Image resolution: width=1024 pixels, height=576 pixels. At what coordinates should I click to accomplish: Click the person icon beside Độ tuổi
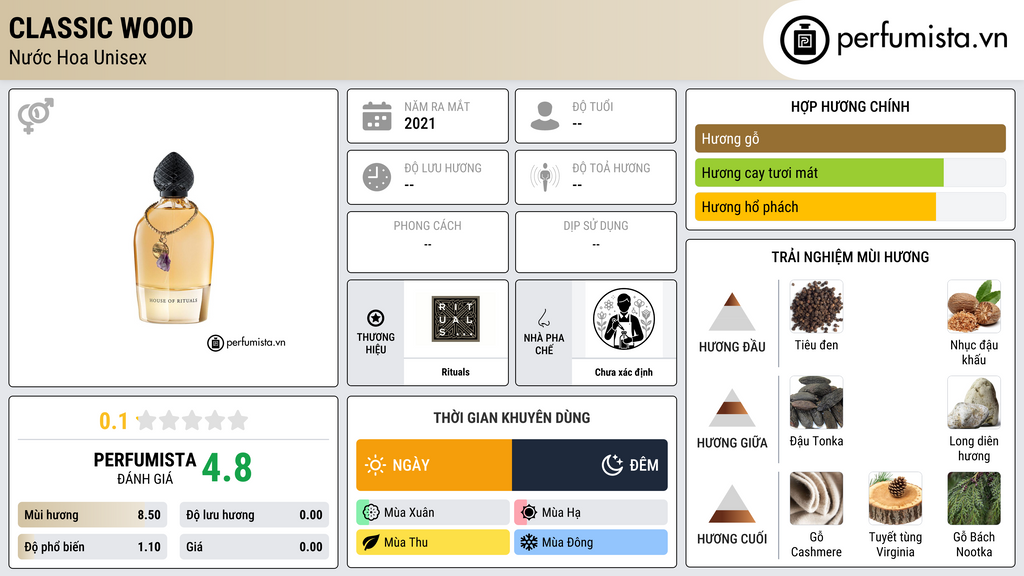[x=545, y=116]
